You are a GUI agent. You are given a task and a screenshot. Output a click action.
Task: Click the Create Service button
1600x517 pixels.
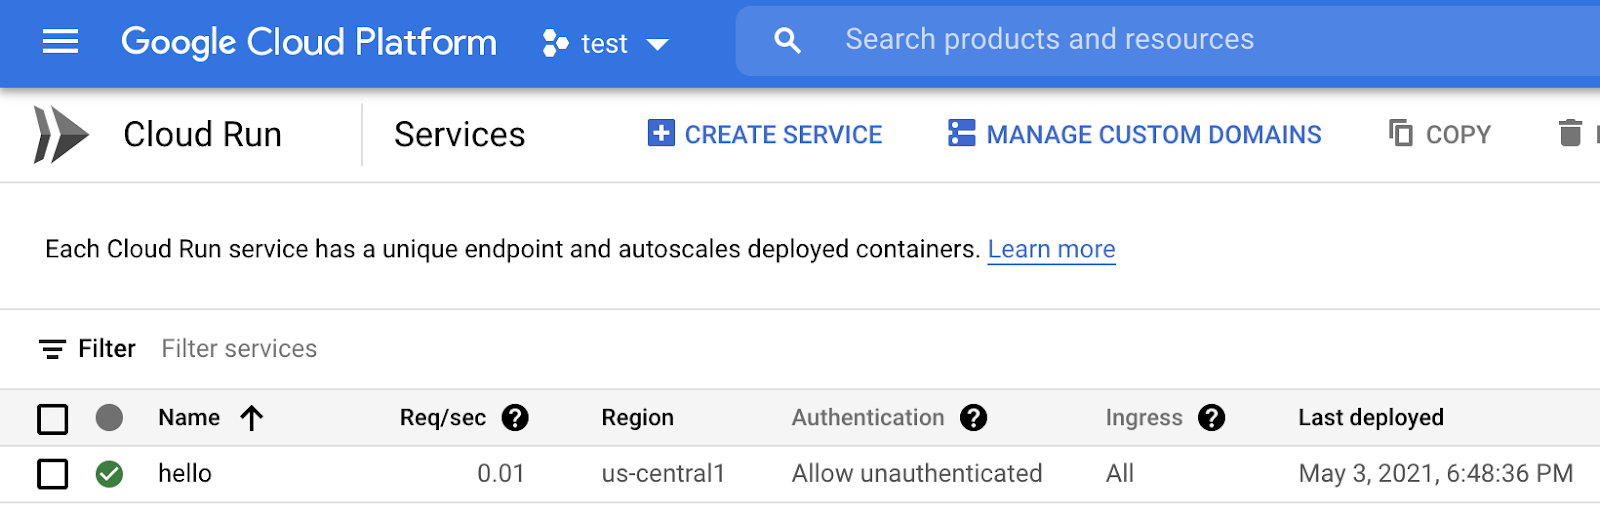point(765,134)
